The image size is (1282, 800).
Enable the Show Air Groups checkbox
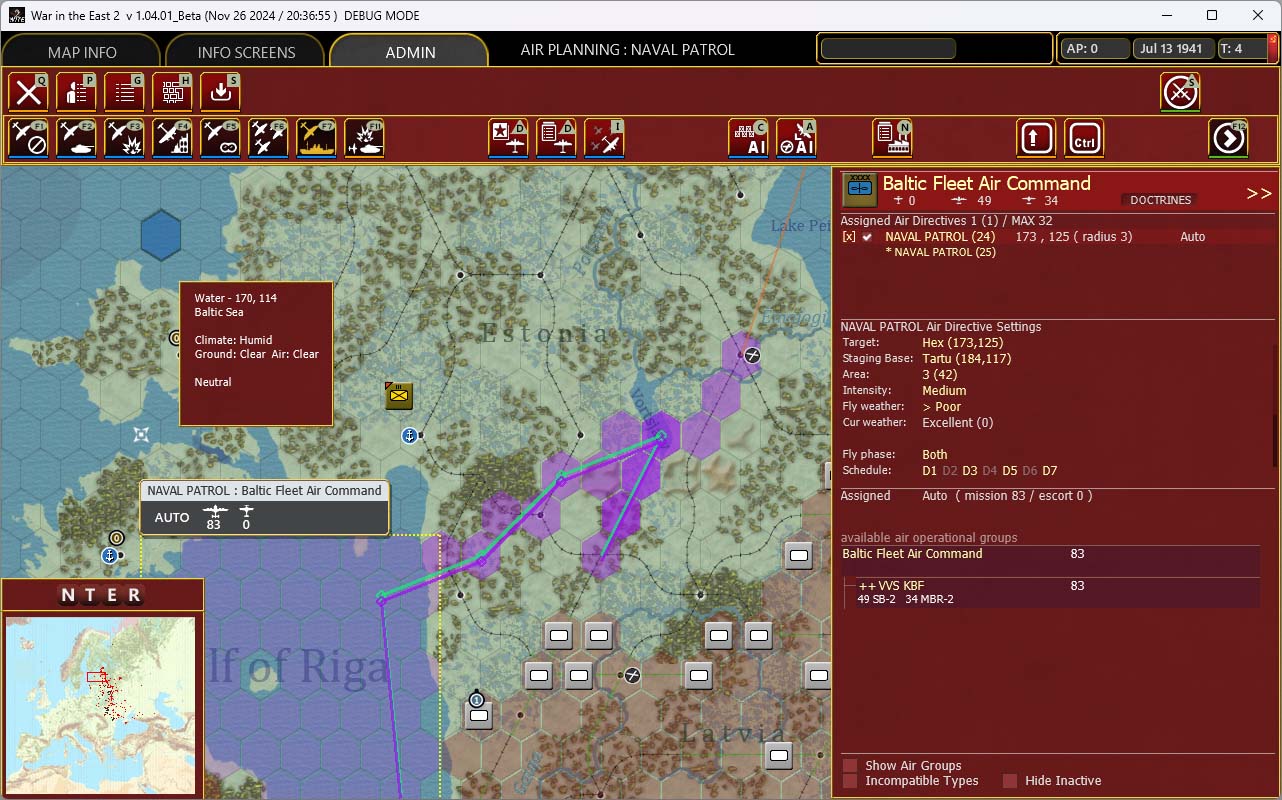coord(850,766)
